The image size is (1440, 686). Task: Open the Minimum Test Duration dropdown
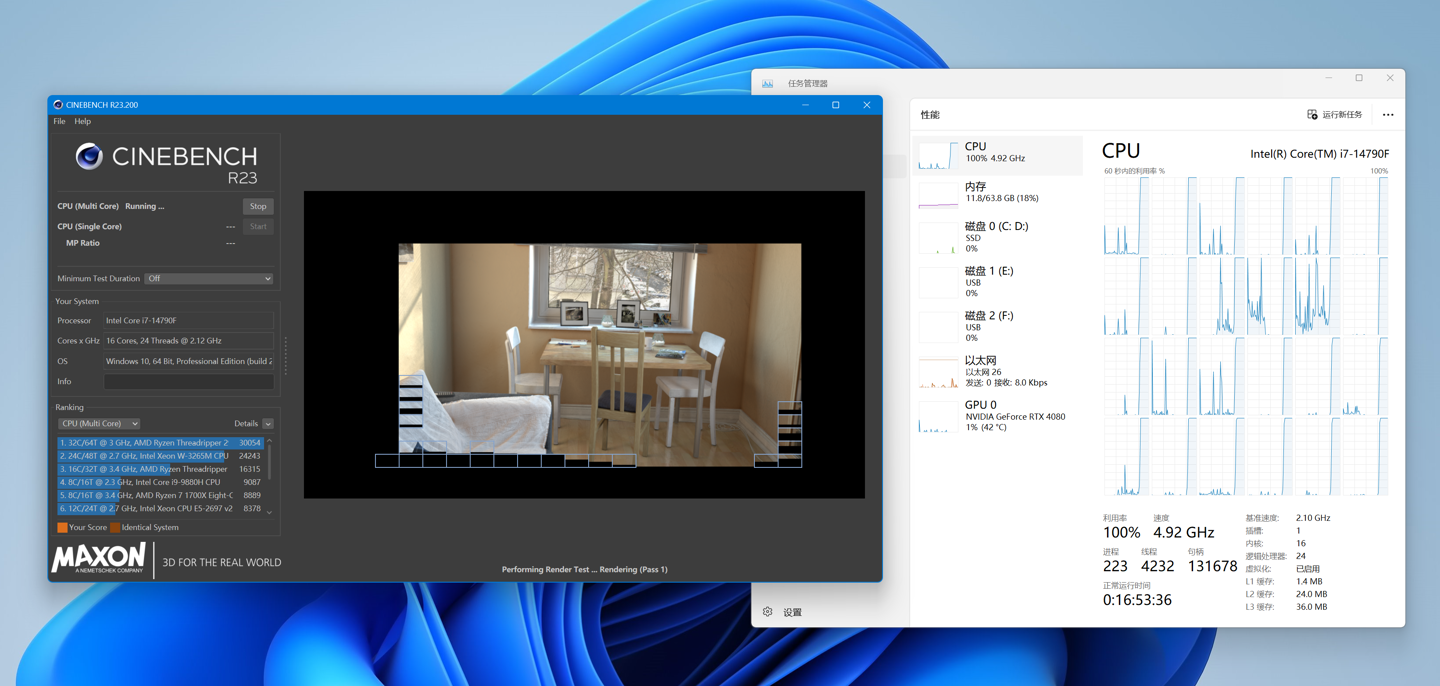[209, 279]
